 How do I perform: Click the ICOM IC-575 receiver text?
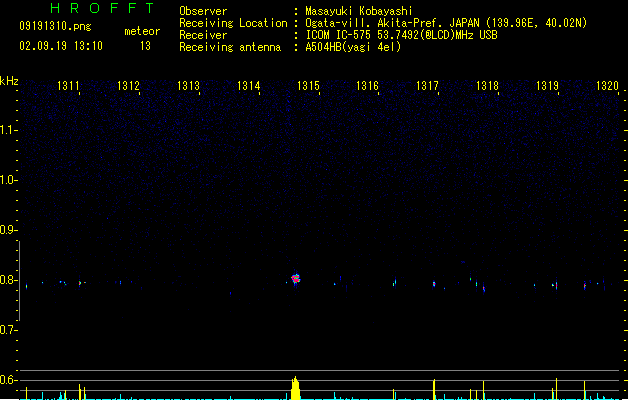point(401,35)
